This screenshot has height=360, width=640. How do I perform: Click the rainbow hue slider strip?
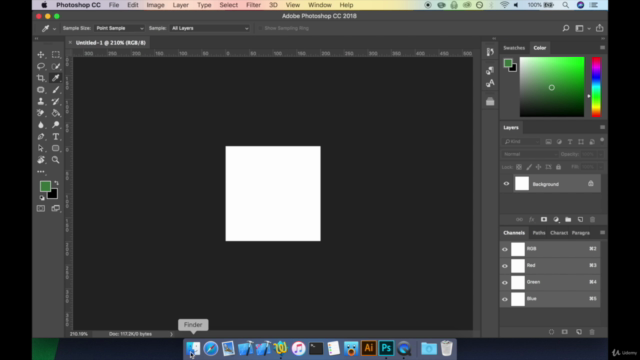596,87
